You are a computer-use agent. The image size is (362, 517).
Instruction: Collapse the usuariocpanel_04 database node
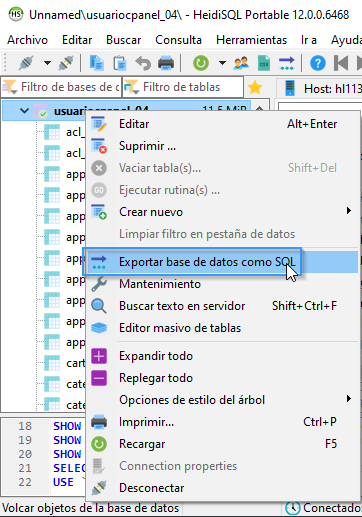[24, 110]
